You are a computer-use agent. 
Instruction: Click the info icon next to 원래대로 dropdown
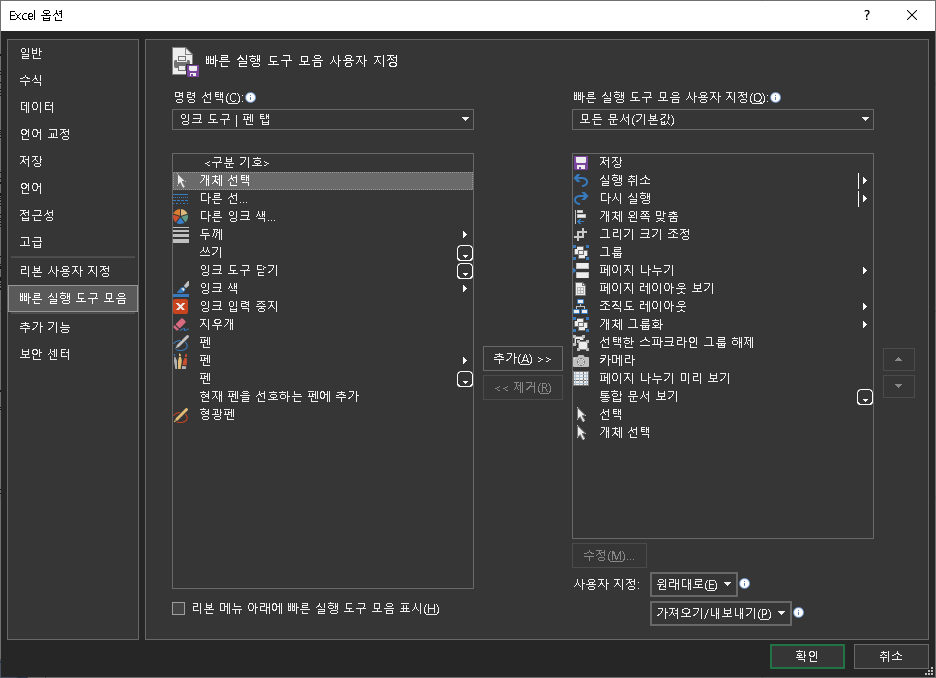(744, 584)
